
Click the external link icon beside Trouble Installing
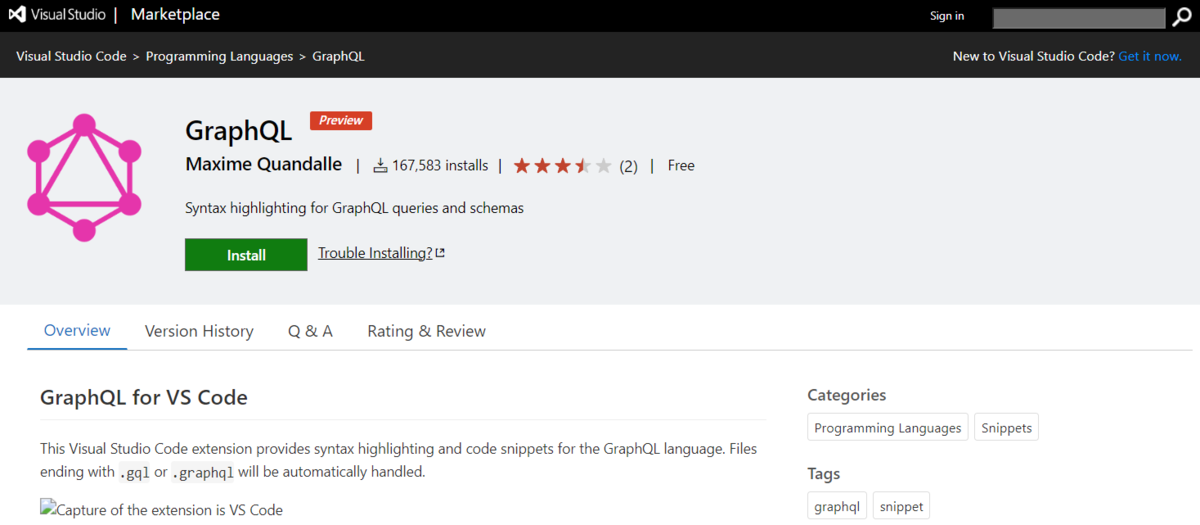click(440, 253)
